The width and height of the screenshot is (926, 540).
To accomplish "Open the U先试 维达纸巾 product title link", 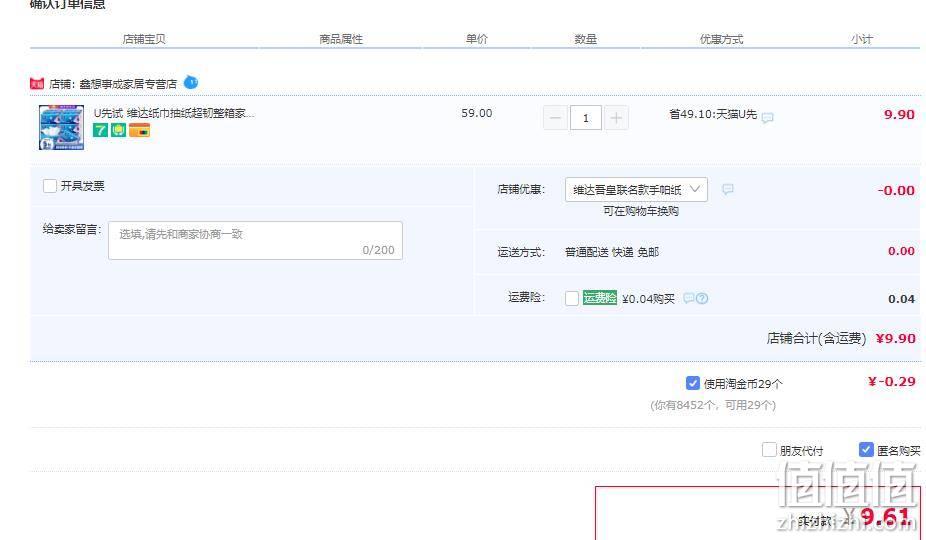I will [174, 113].
